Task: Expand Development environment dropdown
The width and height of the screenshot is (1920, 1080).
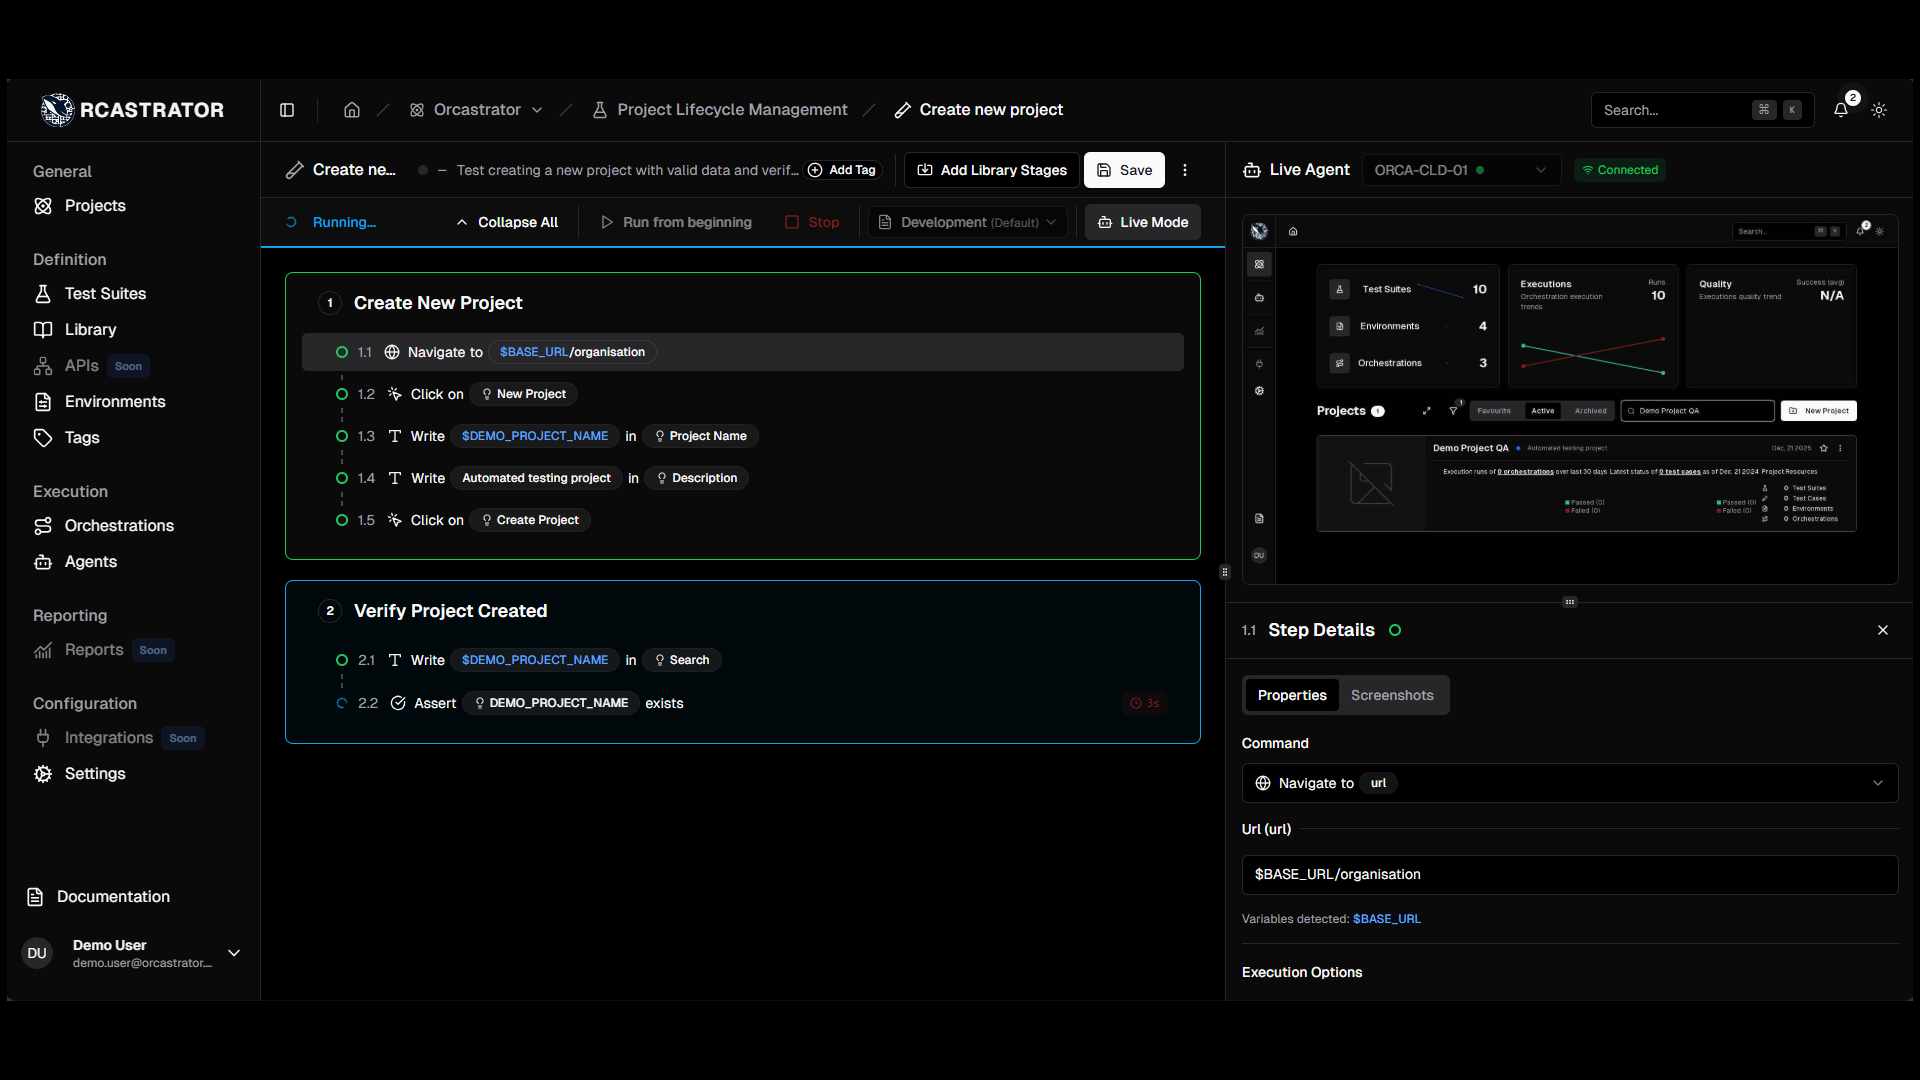Action: [967, 222]
